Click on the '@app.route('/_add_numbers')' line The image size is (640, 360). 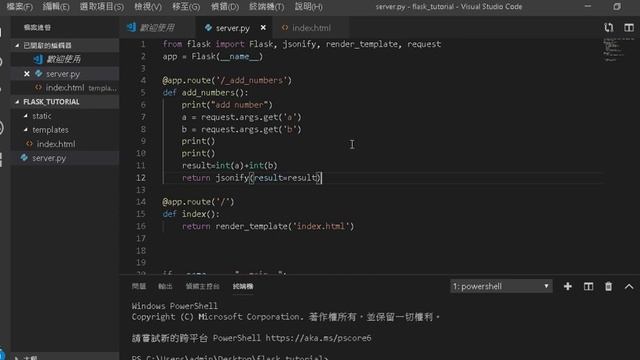(x=227, y=80)
